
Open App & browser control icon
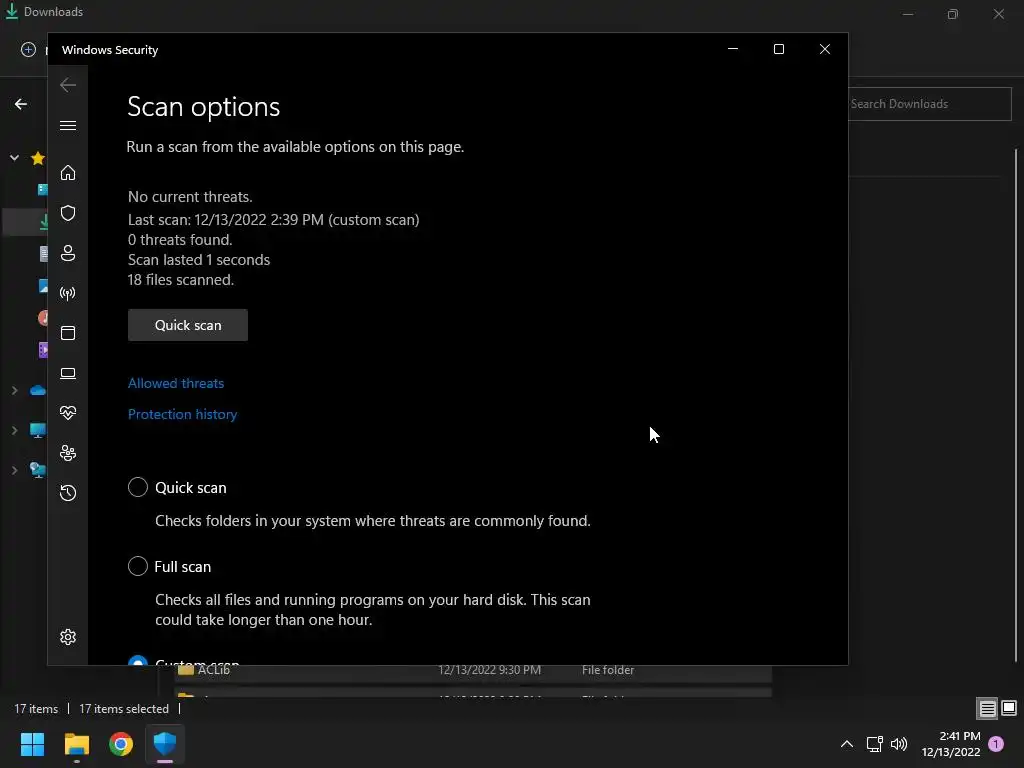(x=68, y=333)
